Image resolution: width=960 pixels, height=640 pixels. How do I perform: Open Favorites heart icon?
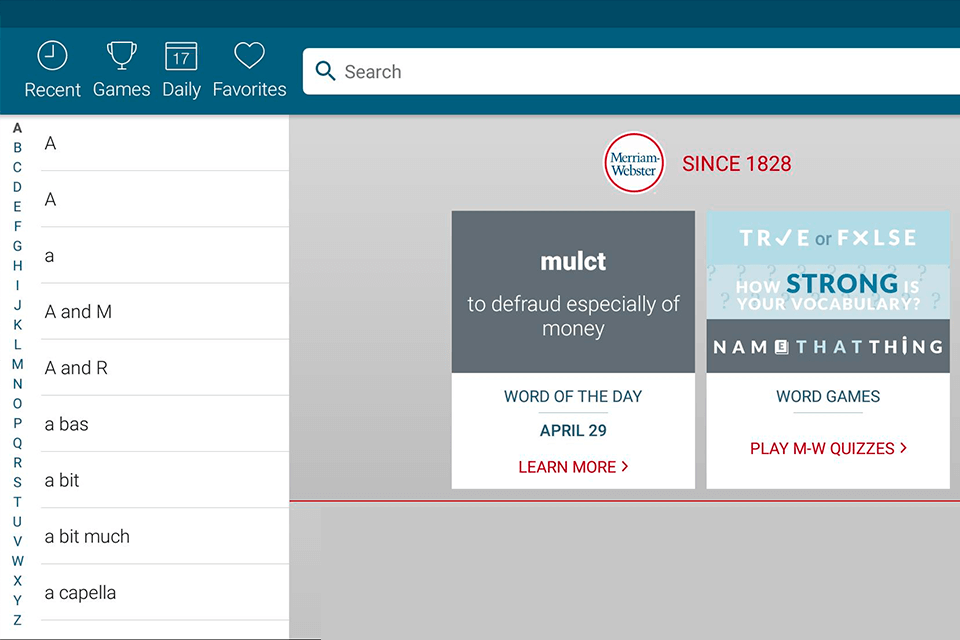coord(249,56)
